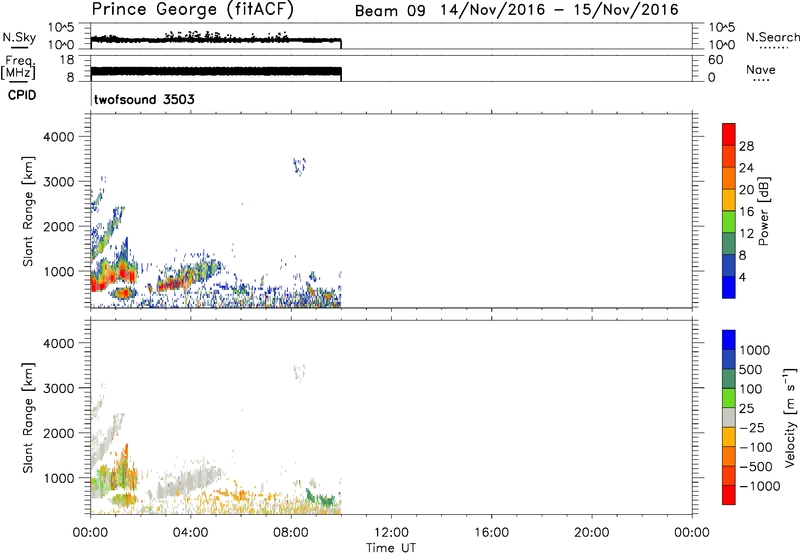Click the '4000' tick label on power panel
This screenshot has height=554, width=800.
(x=58, y=137)
